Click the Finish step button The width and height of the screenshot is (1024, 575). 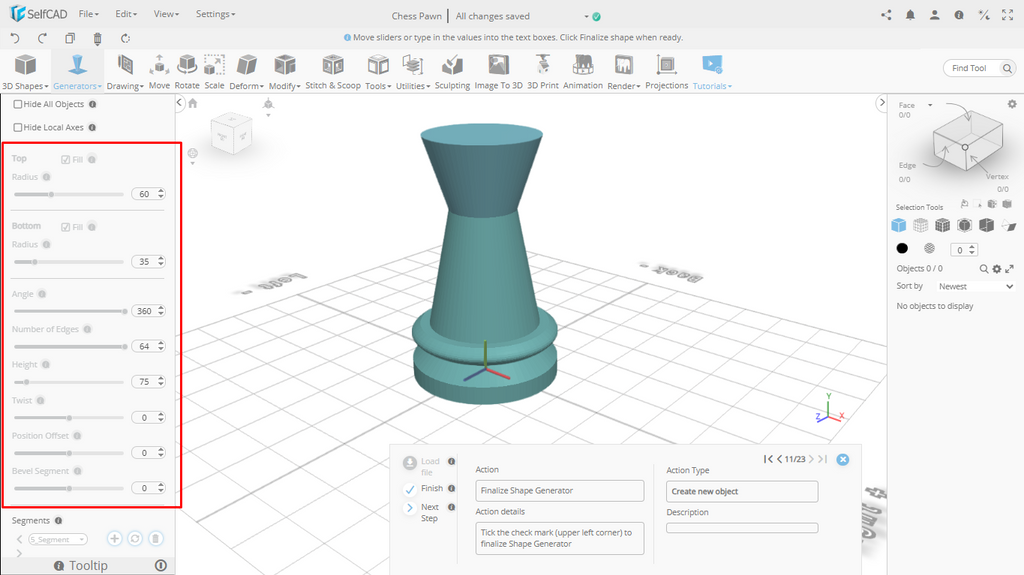pos(410,489)
